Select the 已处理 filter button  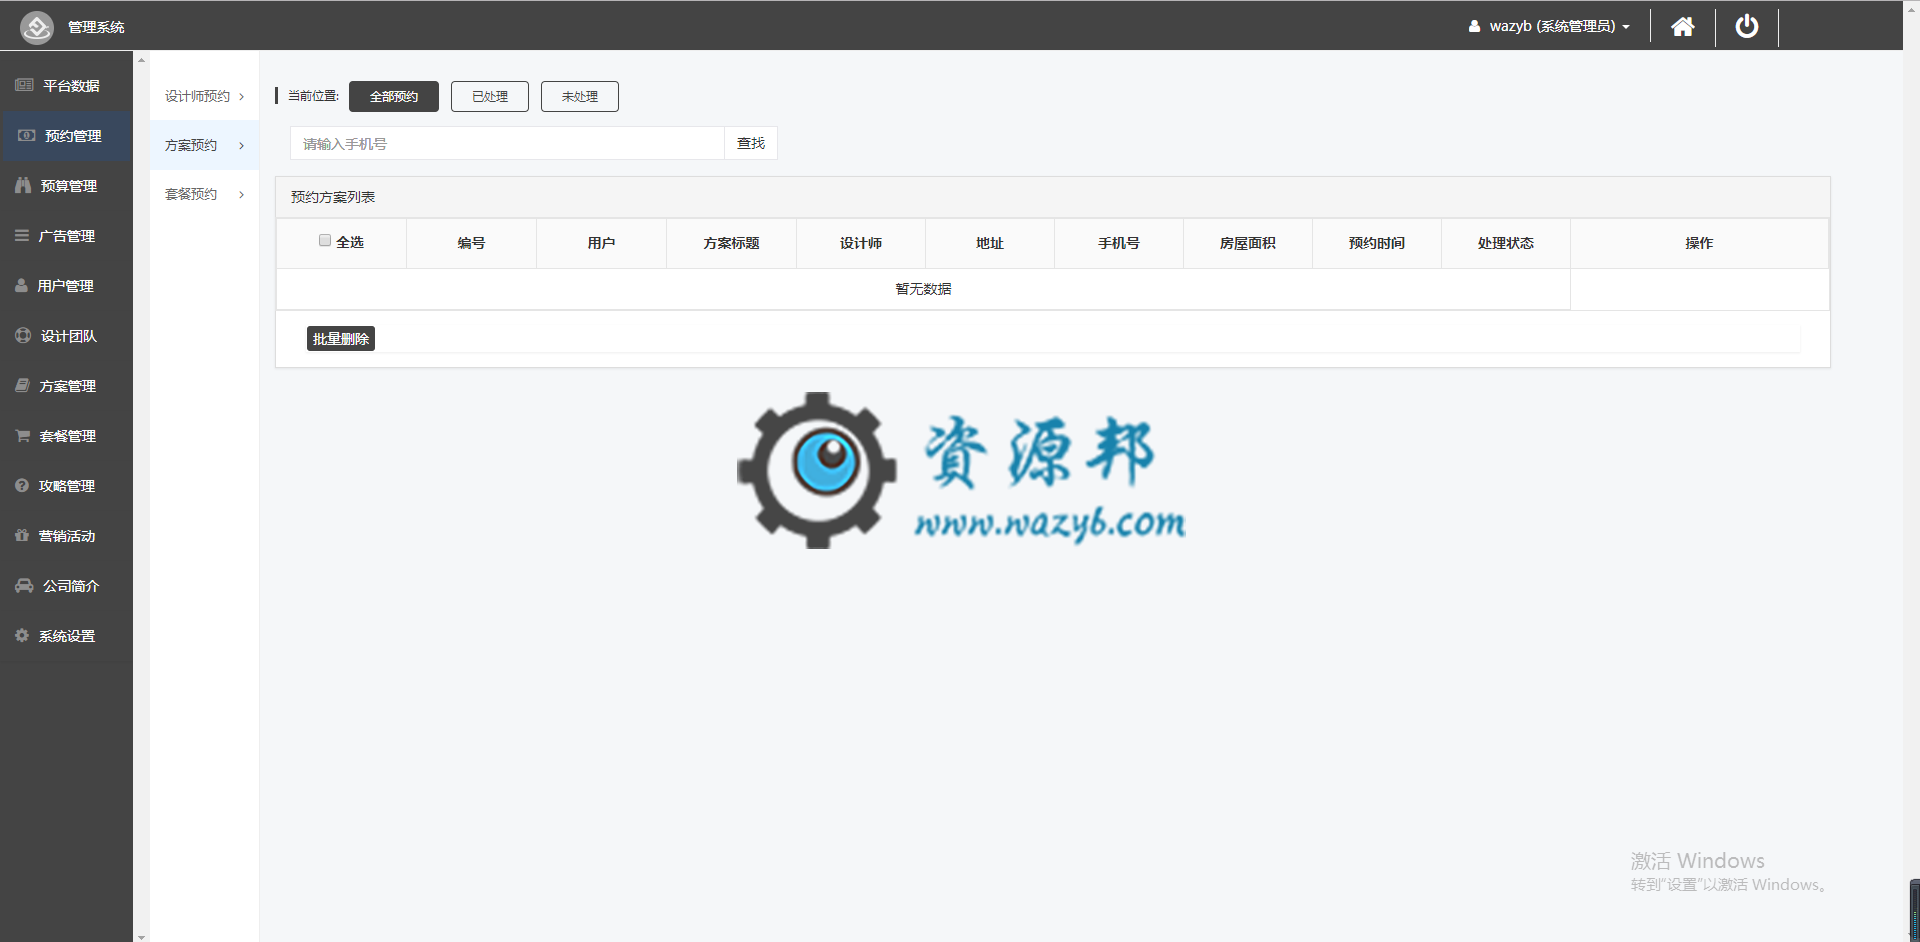(490, 96)
